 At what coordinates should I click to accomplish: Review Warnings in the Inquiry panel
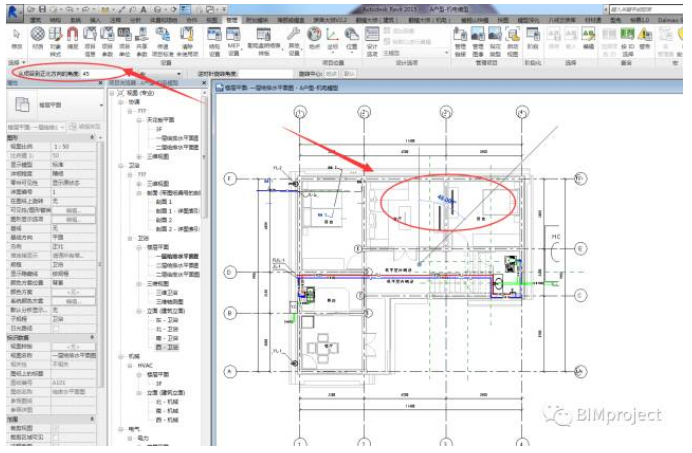click(645, 38)
